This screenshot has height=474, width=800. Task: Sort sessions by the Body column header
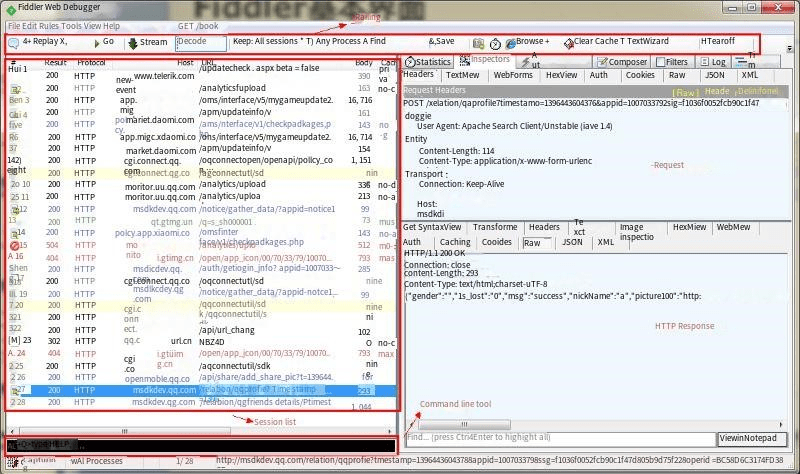click(x=364, y=63)
